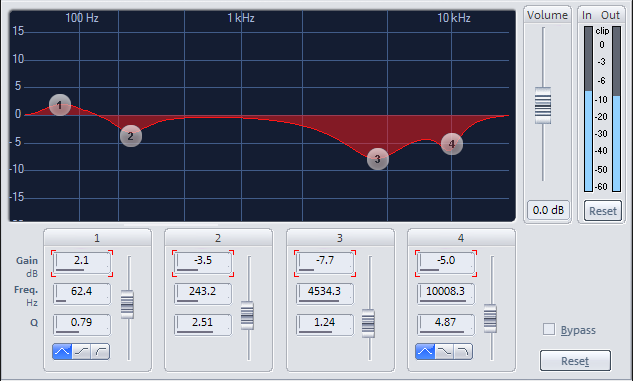Click the band 4 frequency field showing 10008.3
Image resolution: width=633 pixels, height=381 pixels.
point(446,294)
